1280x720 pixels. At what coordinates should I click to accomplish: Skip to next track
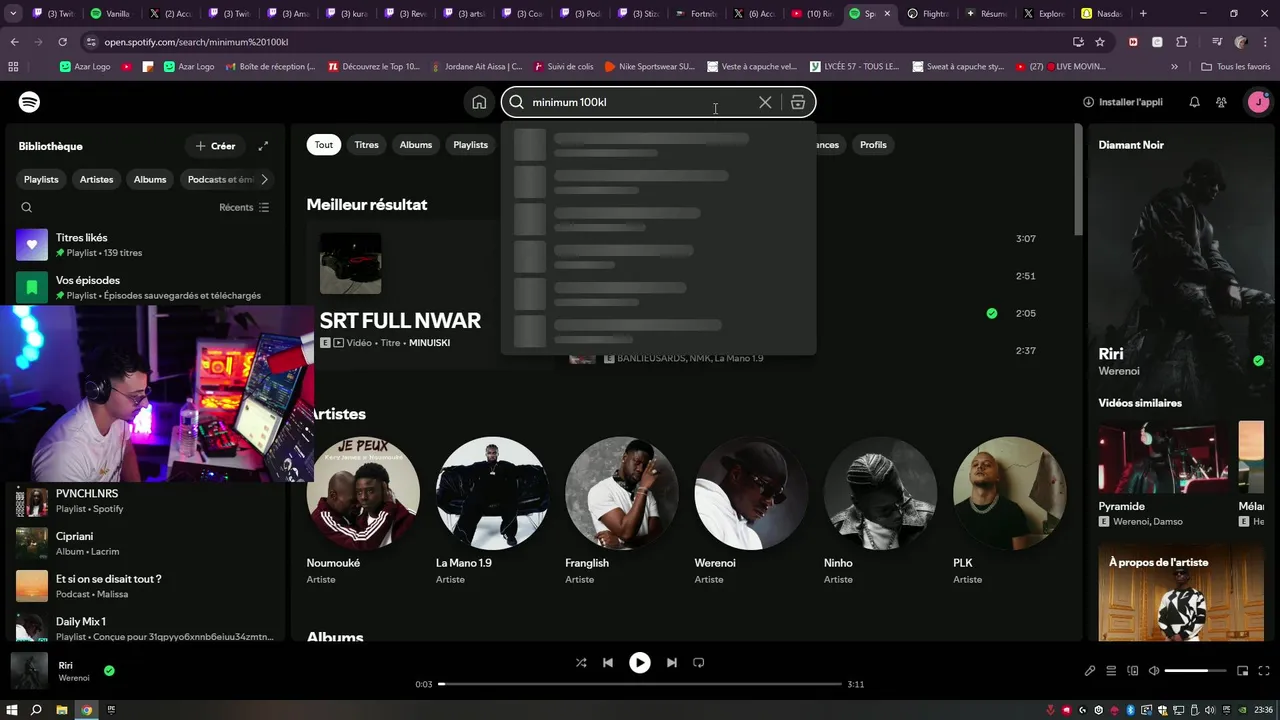coord(672,662)
